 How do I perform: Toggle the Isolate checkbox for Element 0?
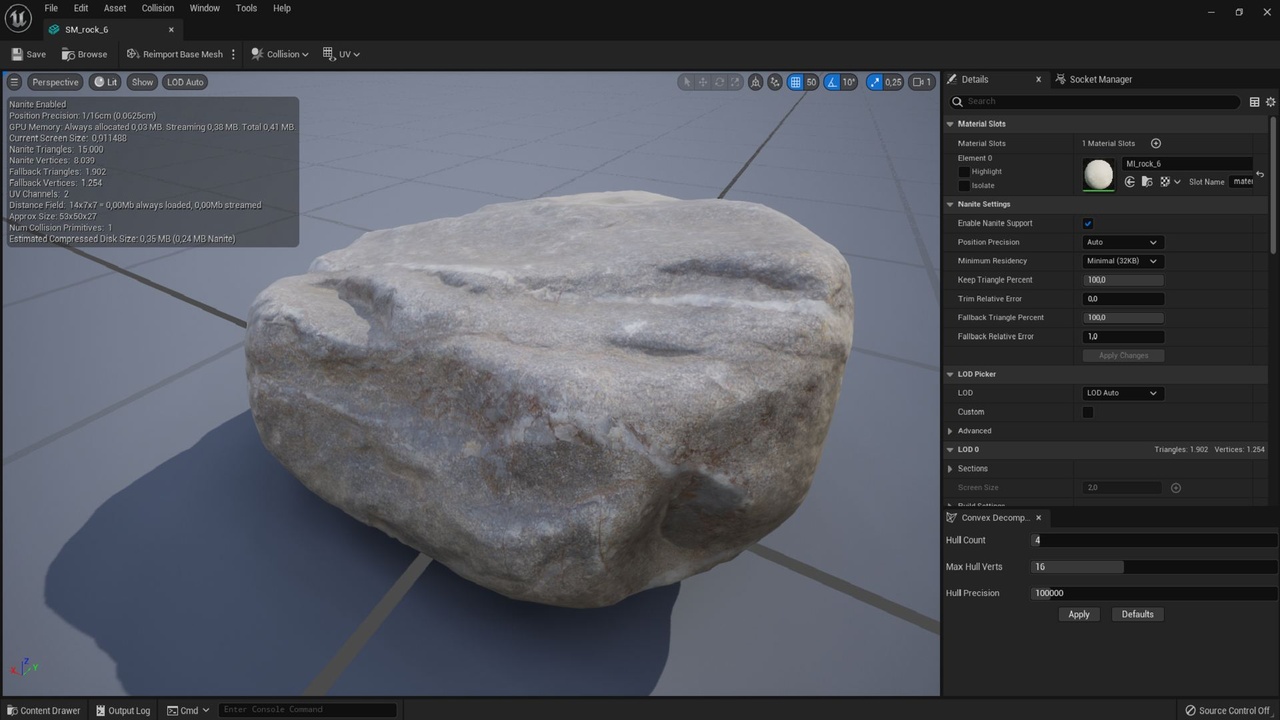click(x=964, y=186)
